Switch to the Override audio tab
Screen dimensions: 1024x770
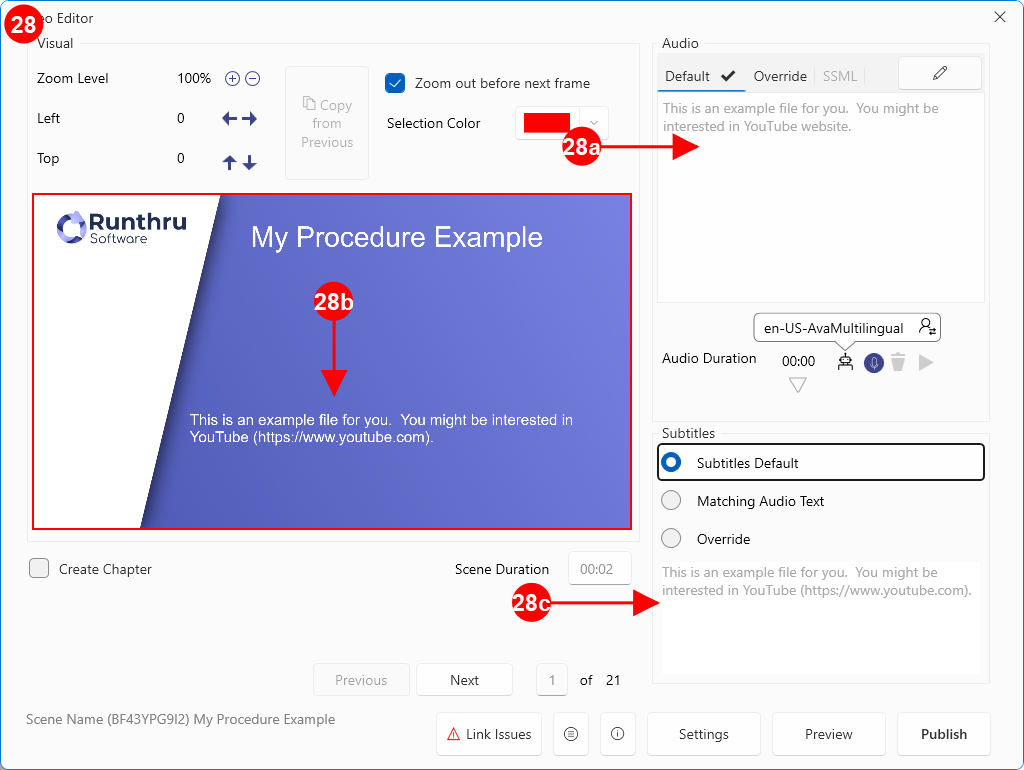point(780,76)
